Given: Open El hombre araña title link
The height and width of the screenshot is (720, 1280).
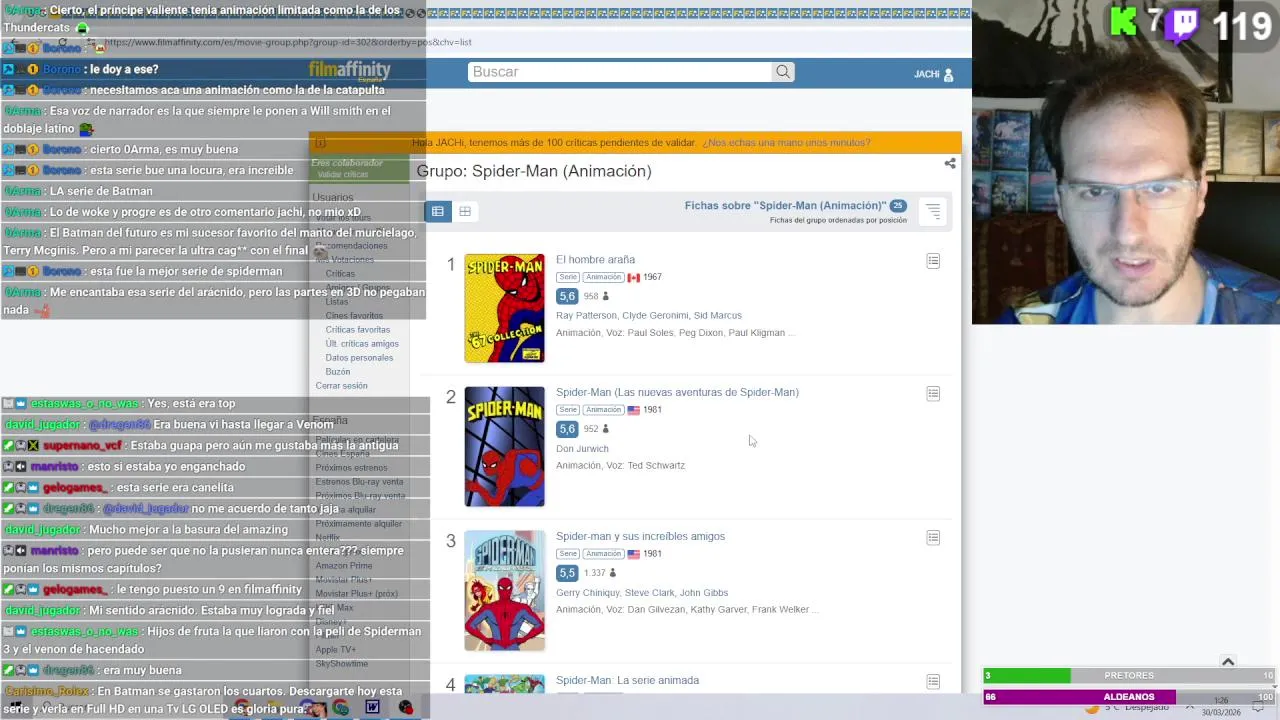Looking at the screenshot, I should pos(595,260).
